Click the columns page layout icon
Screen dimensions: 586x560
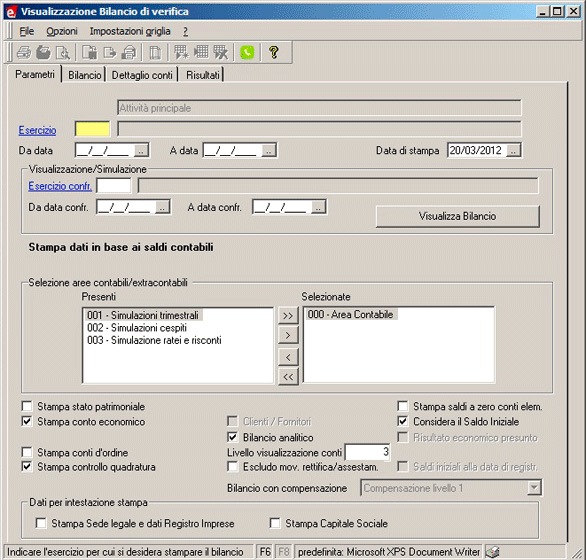click(x=155, y=52)
